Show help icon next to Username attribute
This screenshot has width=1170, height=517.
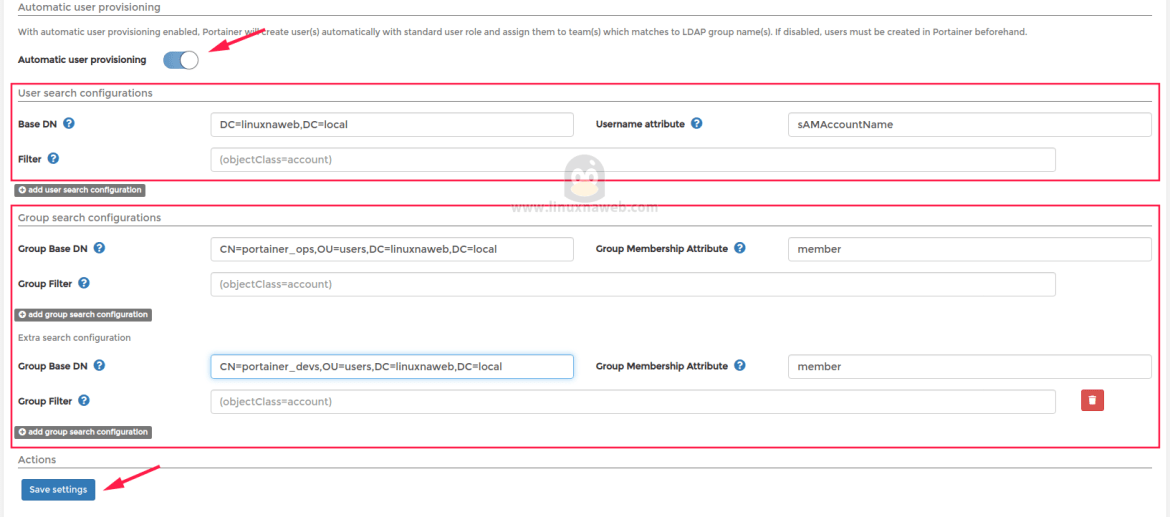pos(696,123)
